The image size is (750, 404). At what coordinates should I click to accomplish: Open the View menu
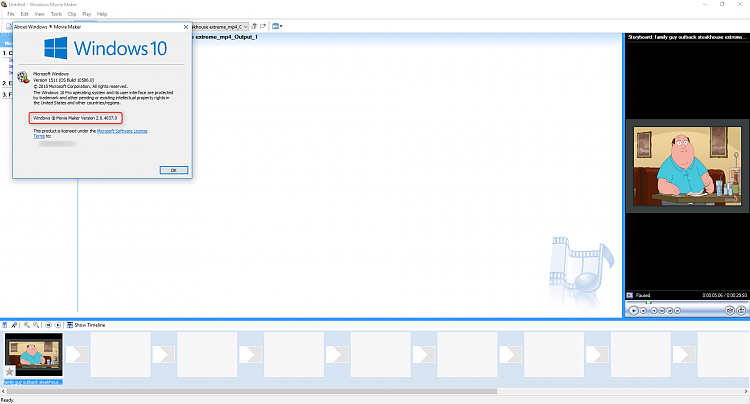pos(40,14)
